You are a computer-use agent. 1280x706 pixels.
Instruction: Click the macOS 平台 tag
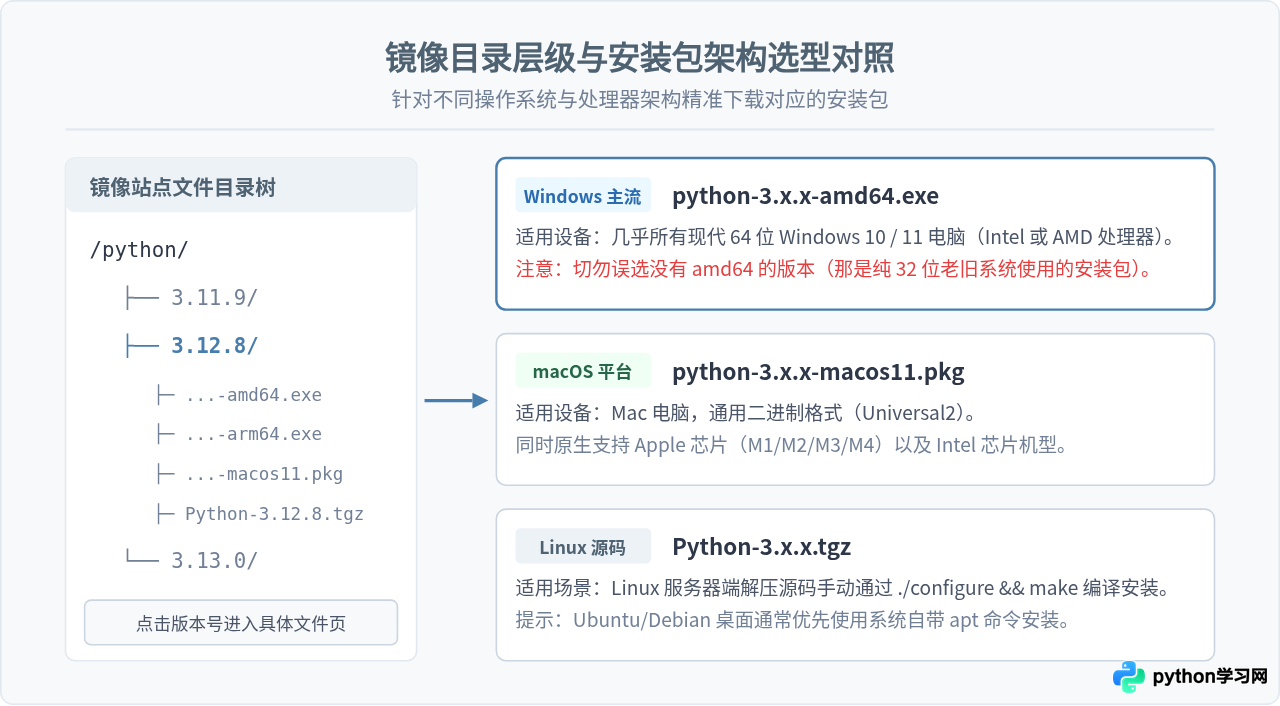(x=583, y=372)
